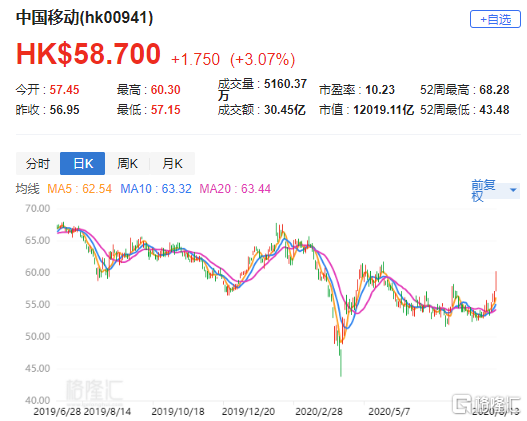This screenshot has height=421, width=527.
Task: Click the 60.00 y-axis label
Action: [x=37, y=272]
